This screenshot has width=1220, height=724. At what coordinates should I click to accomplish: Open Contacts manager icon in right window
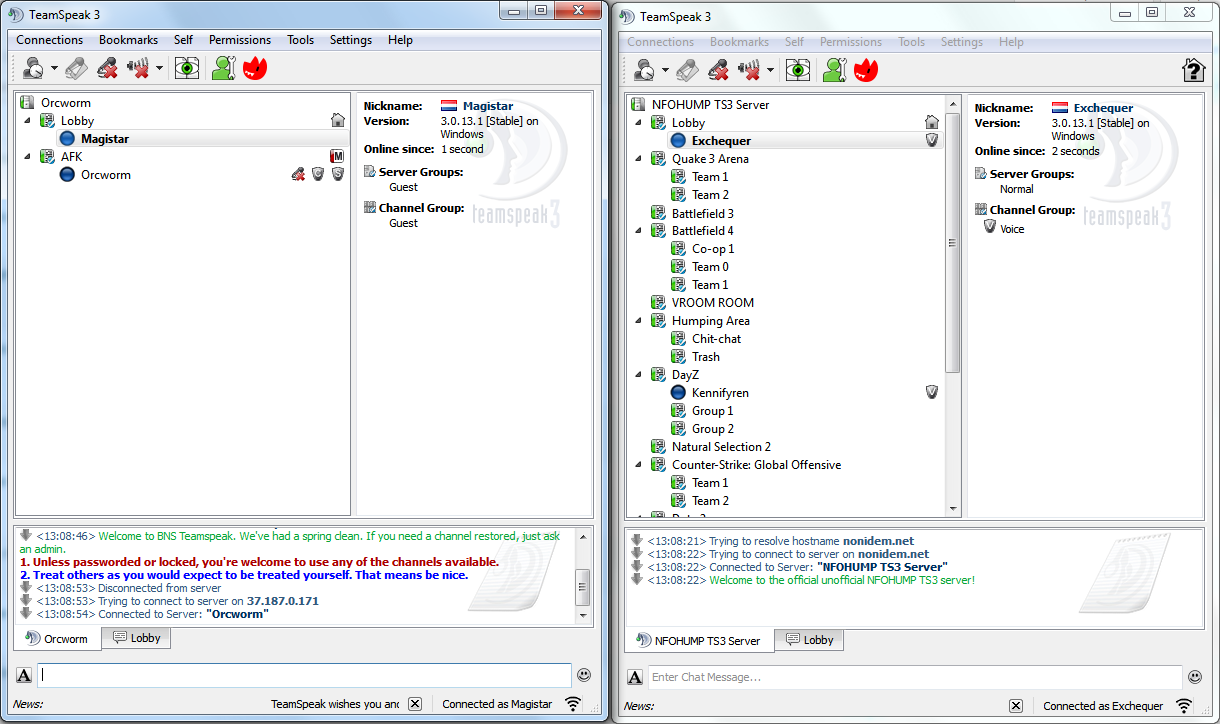click(x=834, y=70)
